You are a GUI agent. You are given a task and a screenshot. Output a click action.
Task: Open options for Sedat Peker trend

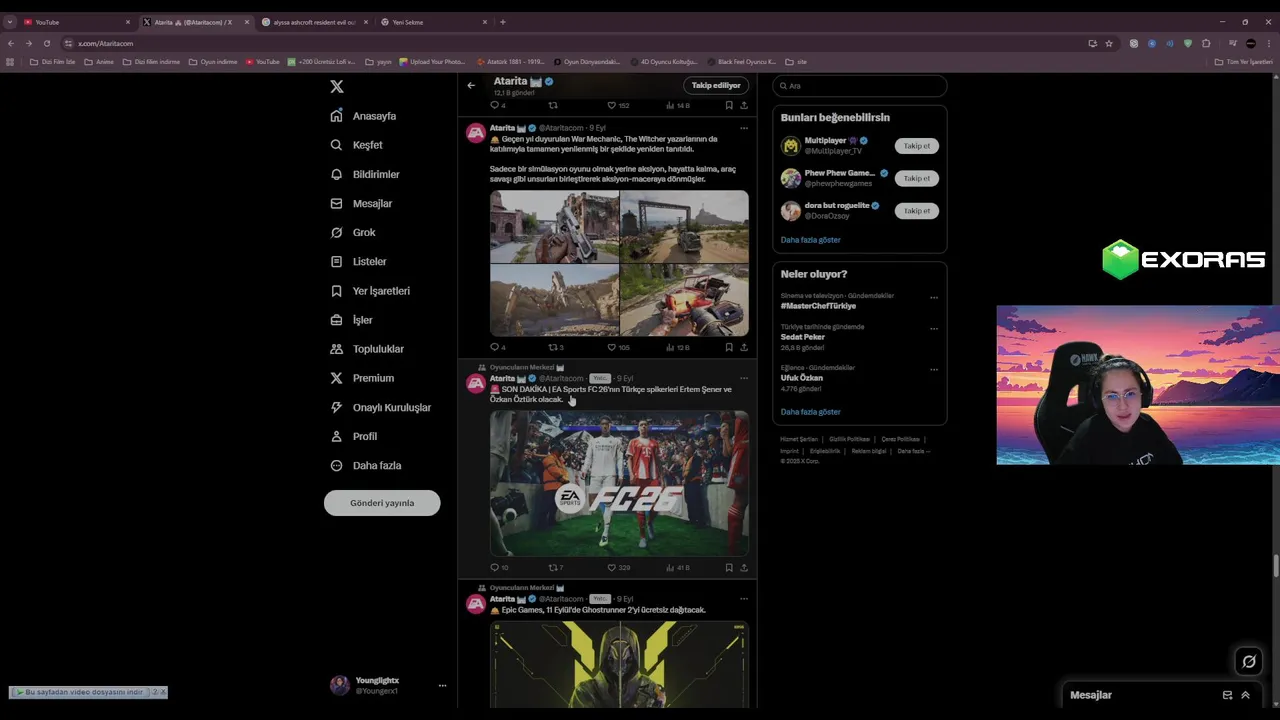pyautogui.click(x=934, y=328)
